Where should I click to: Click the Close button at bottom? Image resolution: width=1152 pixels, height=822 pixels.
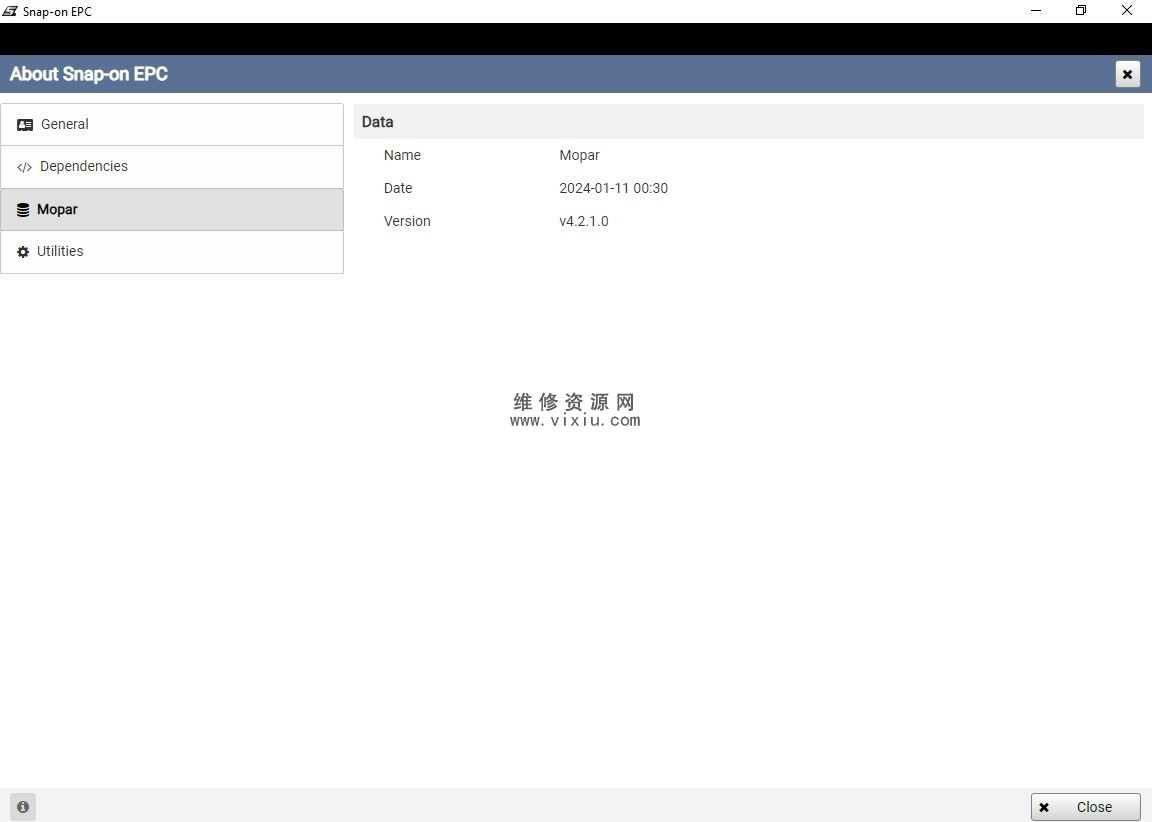[1085, 807]
